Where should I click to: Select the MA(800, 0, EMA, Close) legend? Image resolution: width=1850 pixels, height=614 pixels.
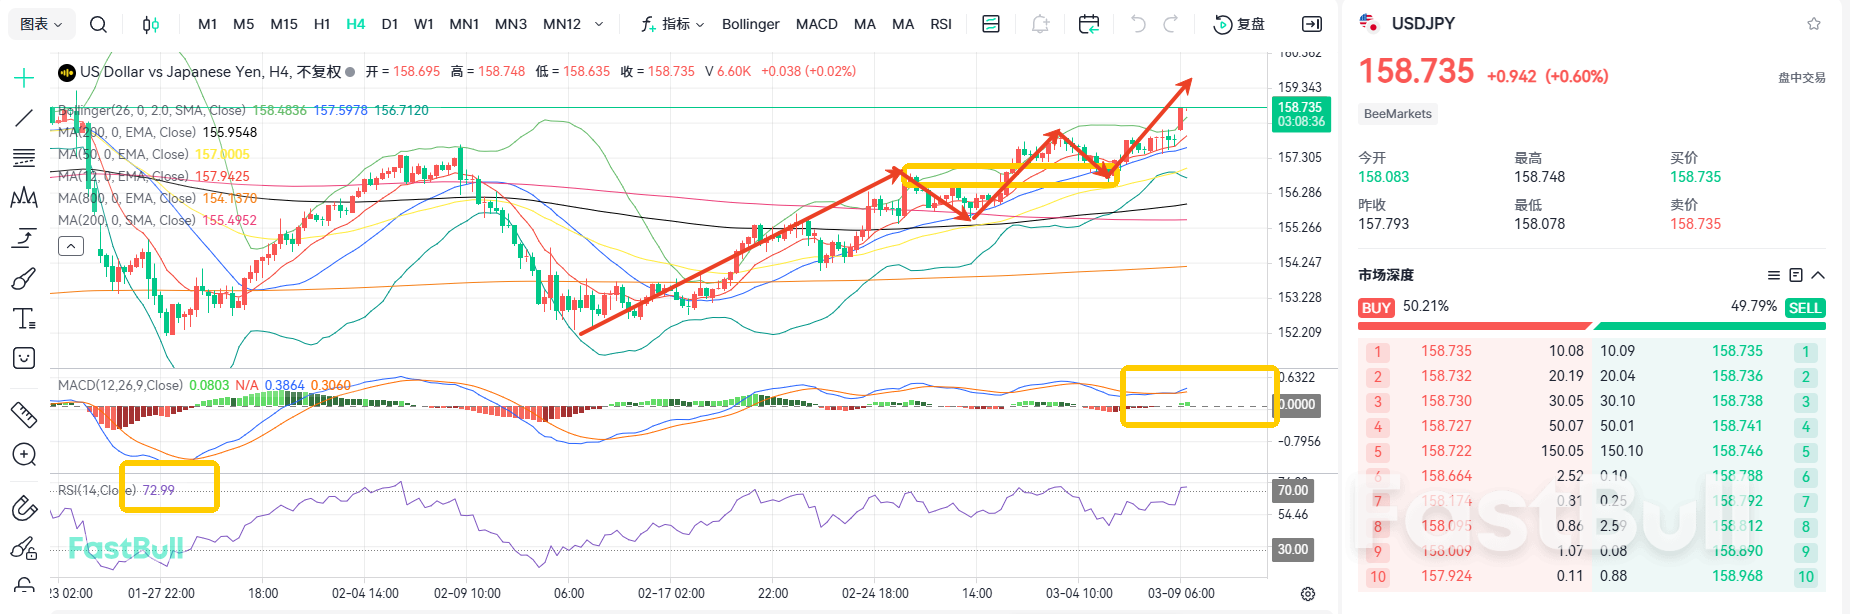[x=127, y=198]
